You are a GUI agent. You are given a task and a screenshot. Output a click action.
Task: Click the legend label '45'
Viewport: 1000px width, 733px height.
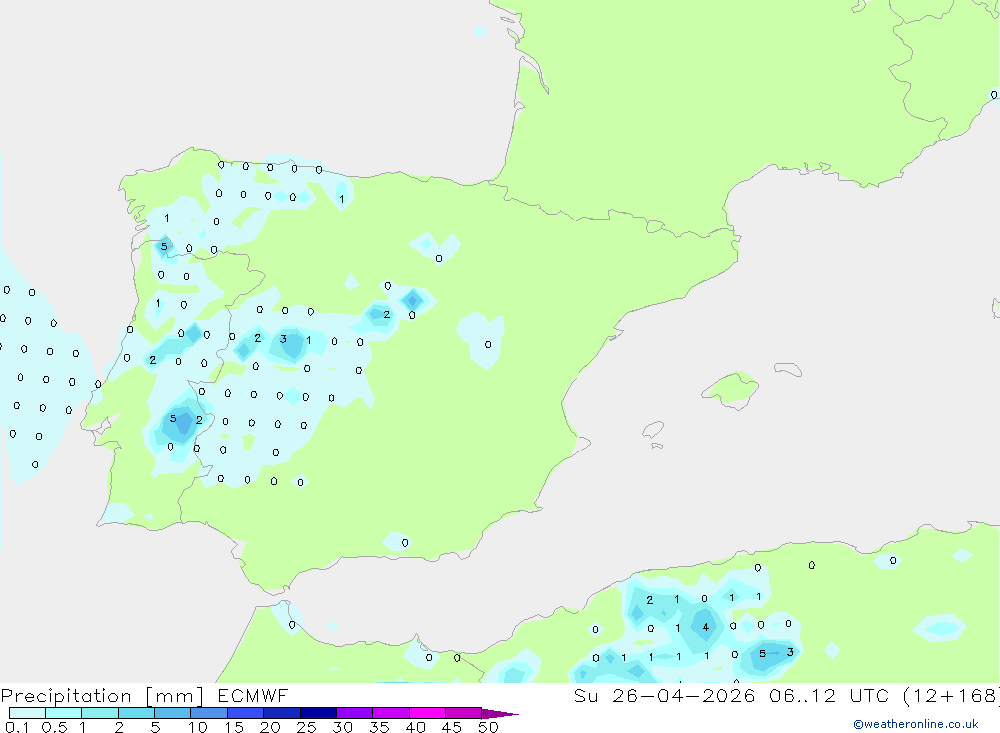(x=452, y=727)
